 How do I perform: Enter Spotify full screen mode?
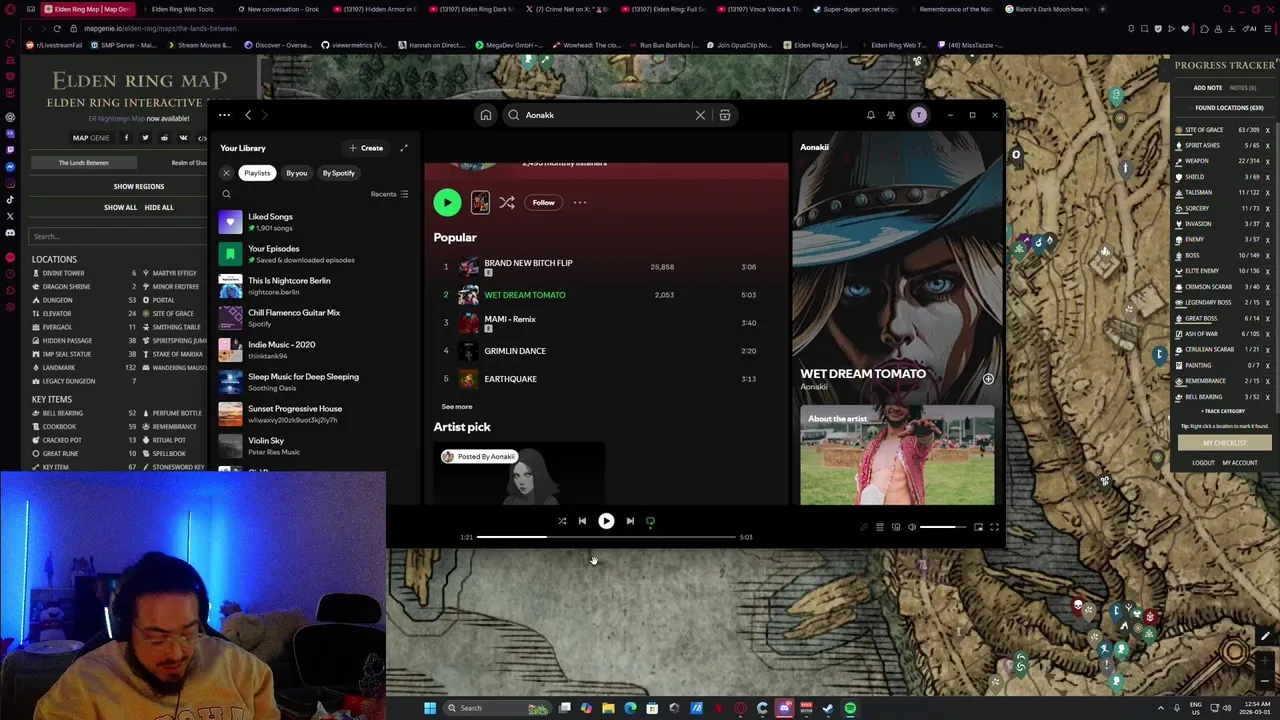coord(994,527)
